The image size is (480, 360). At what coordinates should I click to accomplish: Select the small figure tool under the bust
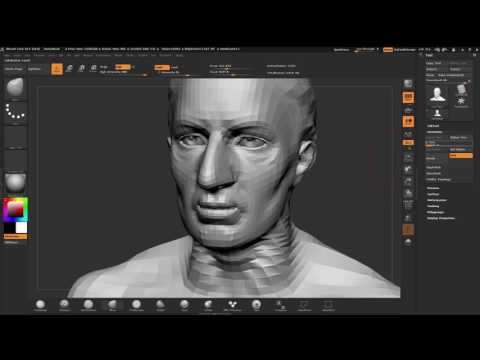click(x=437, y=114)
